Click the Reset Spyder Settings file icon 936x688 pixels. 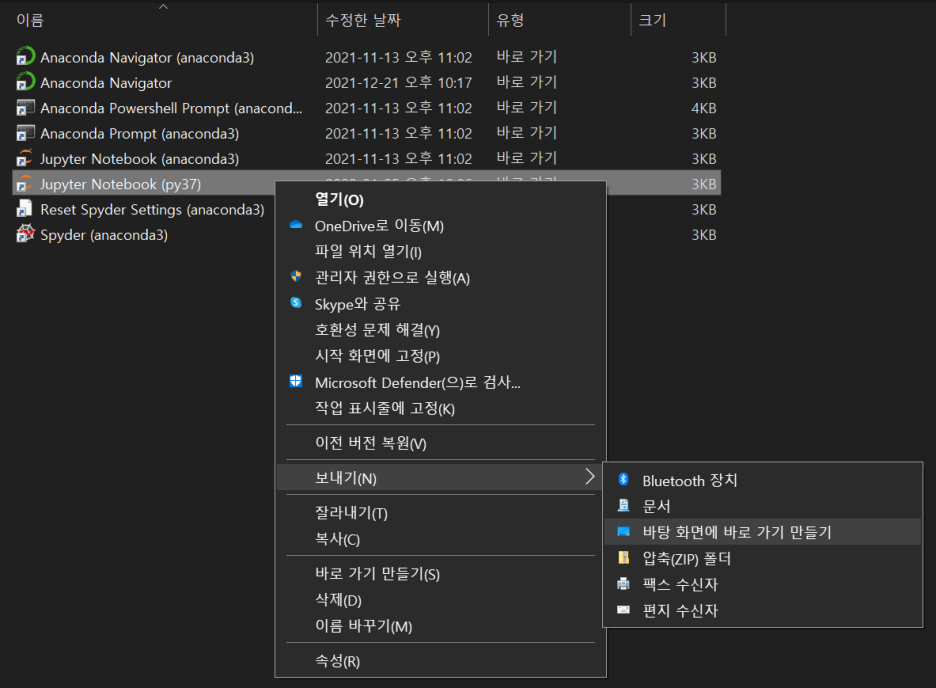[25, 209]
